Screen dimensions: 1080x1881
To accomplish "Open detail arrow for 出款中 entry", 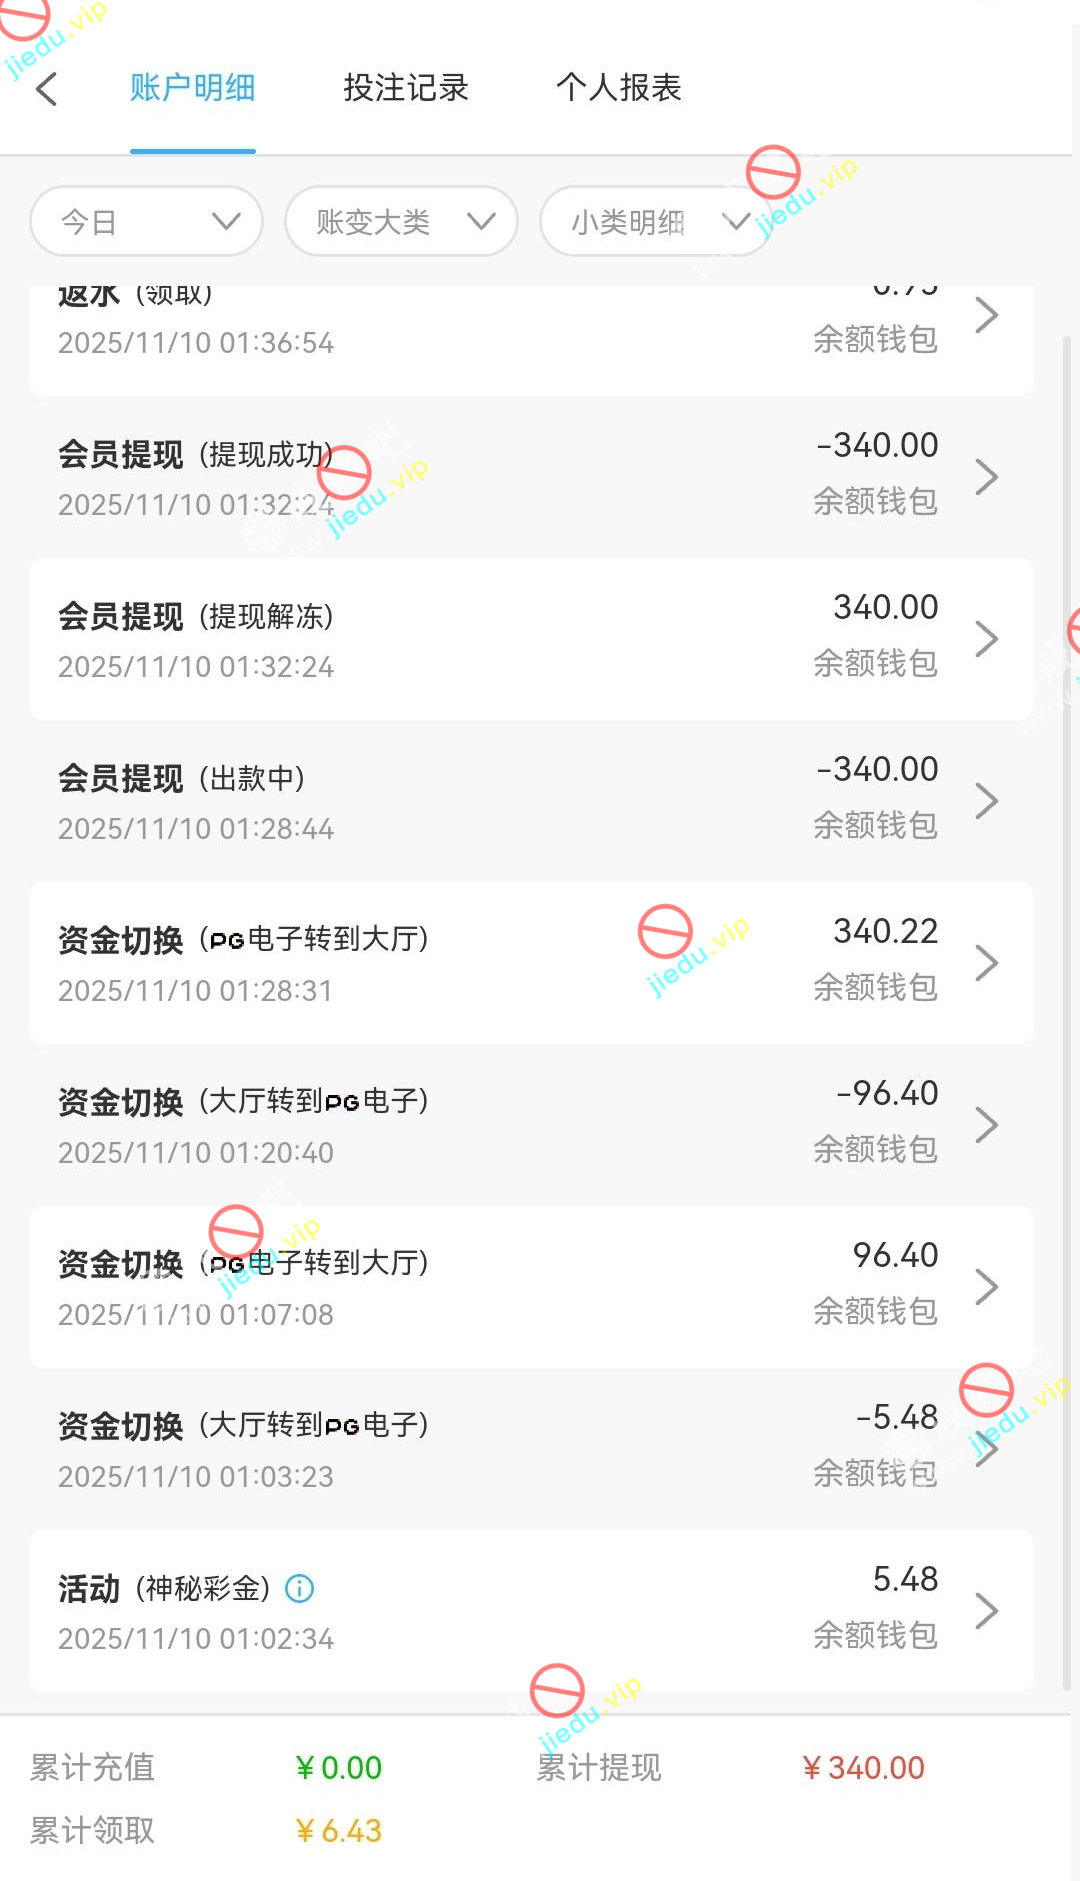I will tap(986, 801).
